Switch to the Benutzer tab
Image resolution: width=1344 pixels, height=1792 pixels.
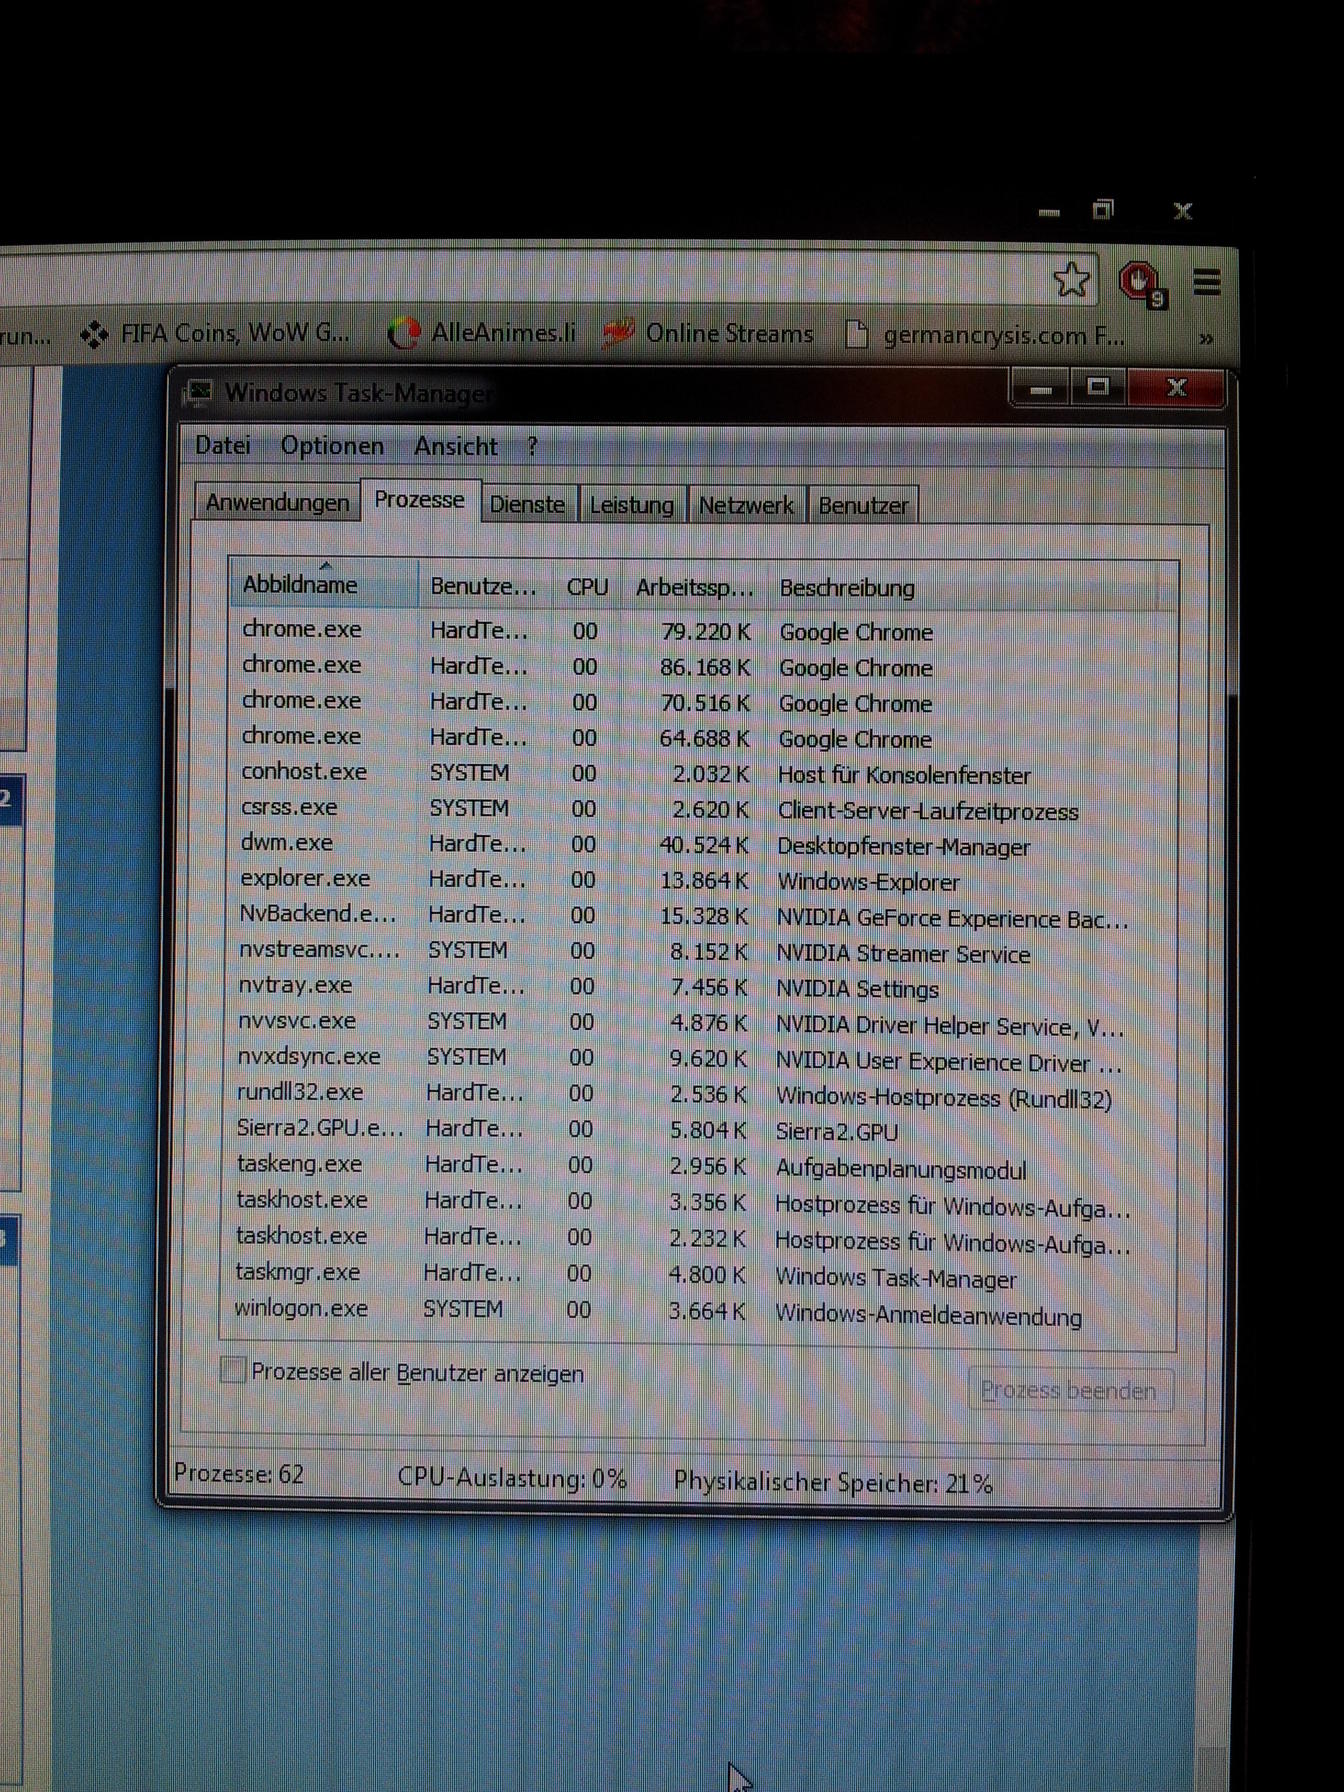pos(863,505)
